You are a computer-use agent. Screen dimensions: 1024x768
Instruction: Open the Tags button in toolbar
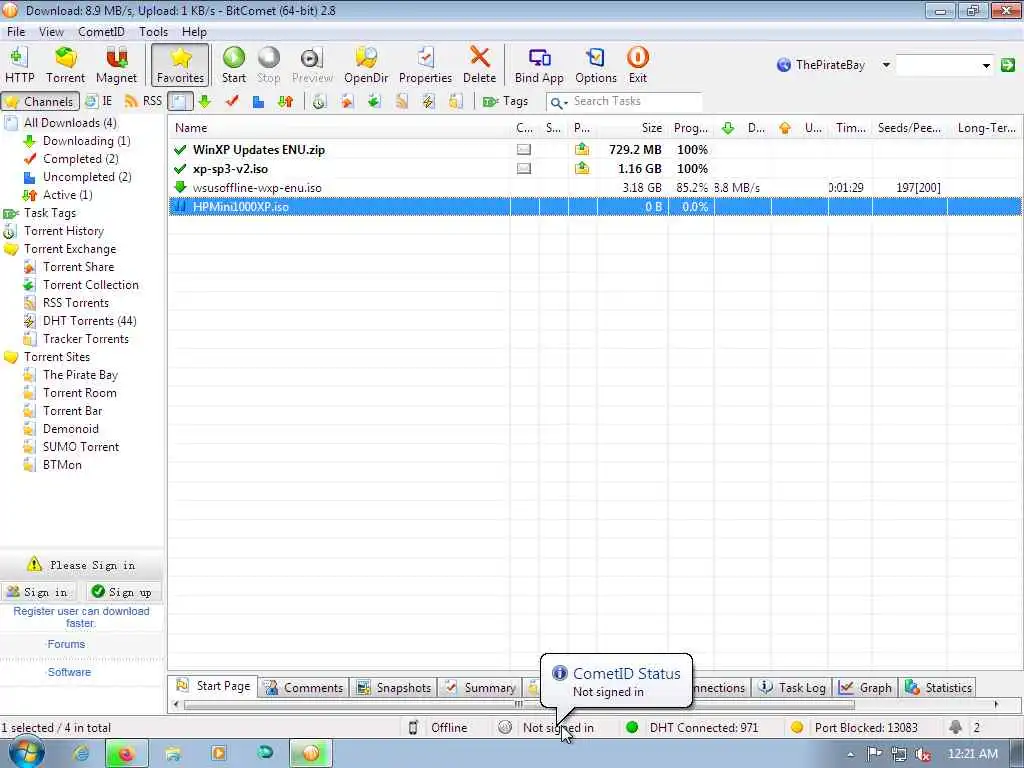point(505,101)
